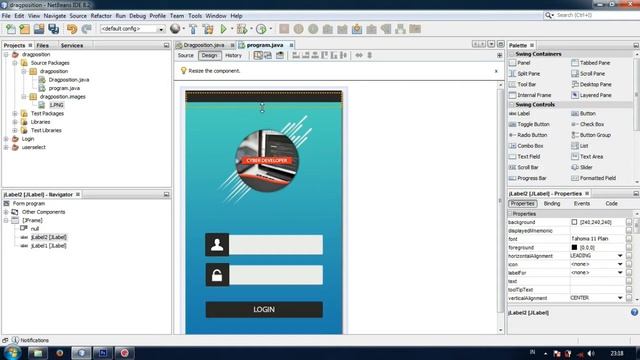
Task: Switch to the Files tab
Action: [x=42, y=45]
